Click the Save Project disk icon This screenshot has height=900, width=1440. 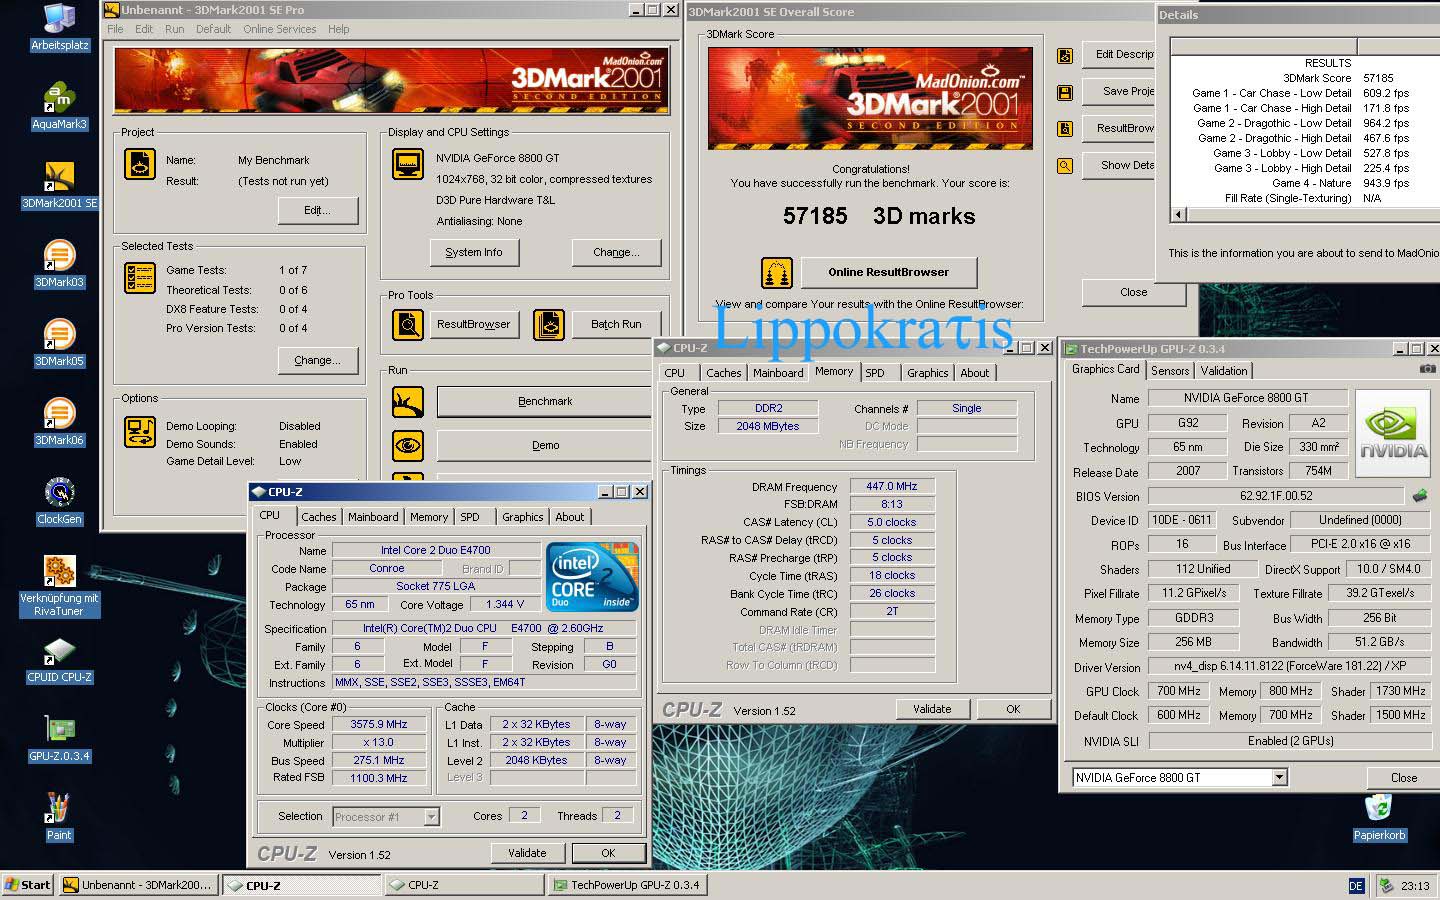1065,93
